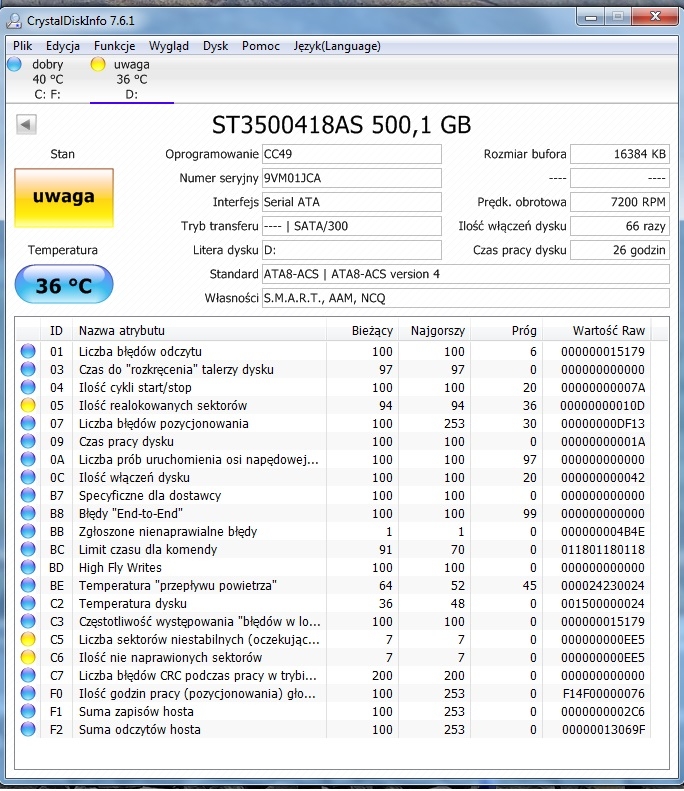Click the yellow status icon for uwaga disk
The width and height of the screenshot is (684, 791).
click(x=98, y=64)
